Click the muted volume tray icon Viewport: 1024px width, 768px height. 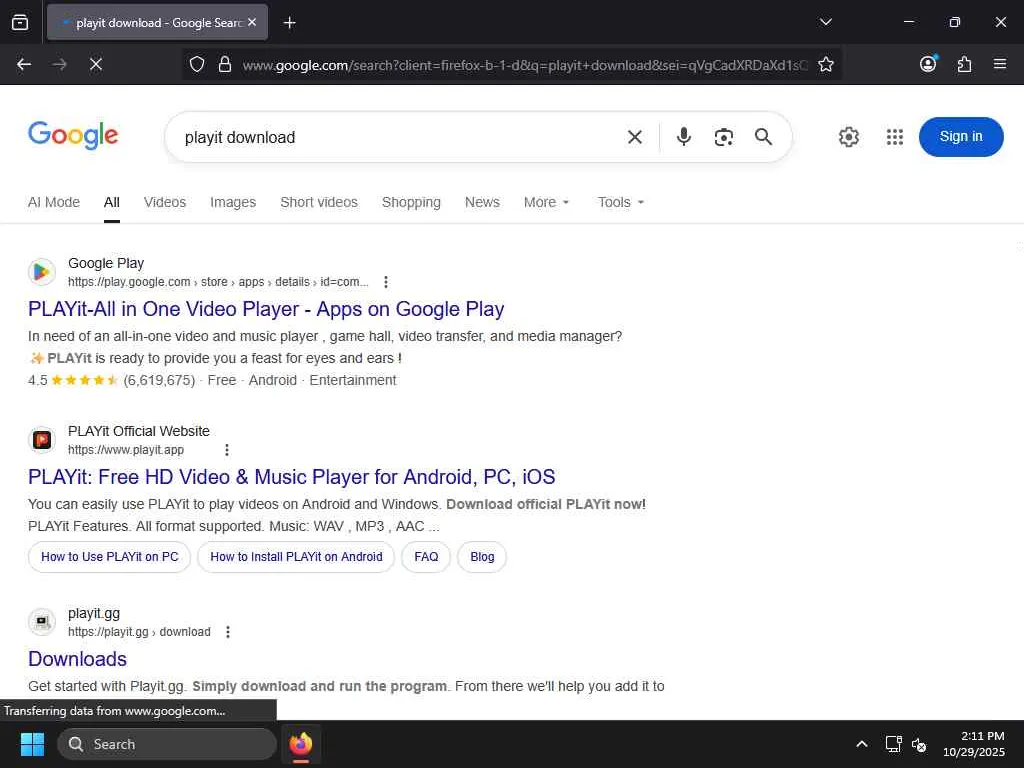coord(919,744)
